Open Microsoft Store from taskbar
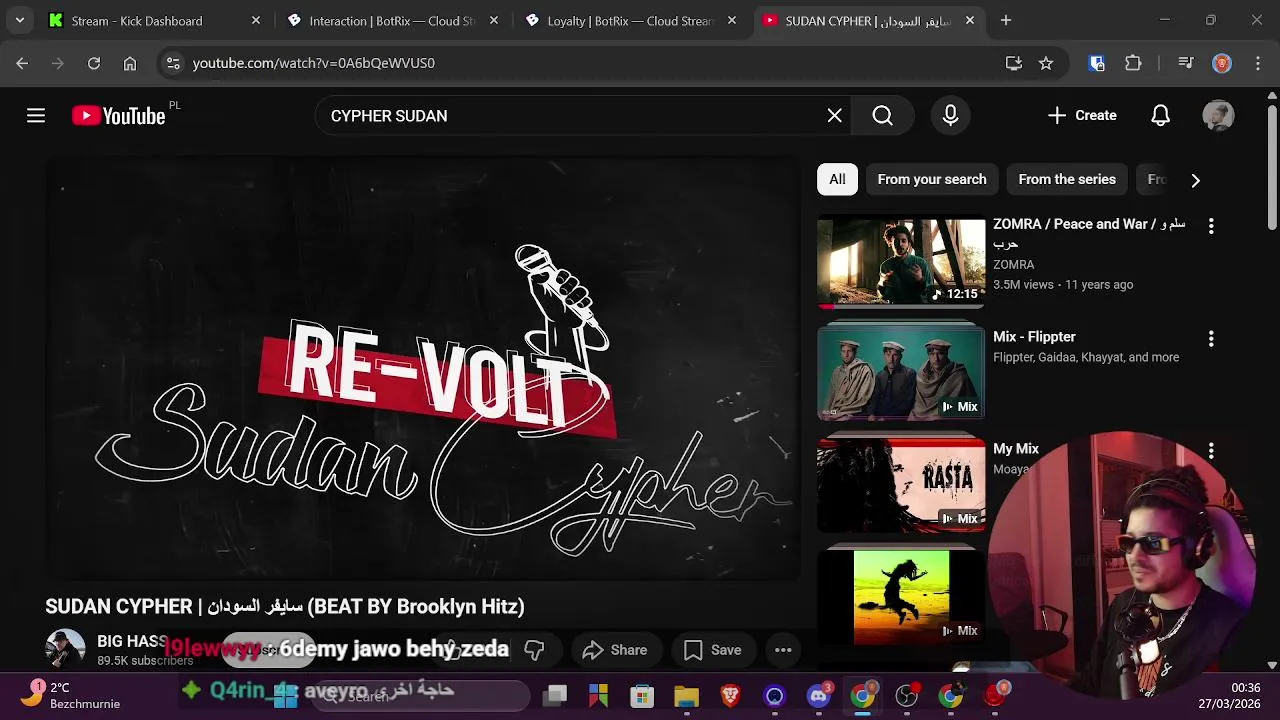The image size is (1280, 720). tap(642, 696)
